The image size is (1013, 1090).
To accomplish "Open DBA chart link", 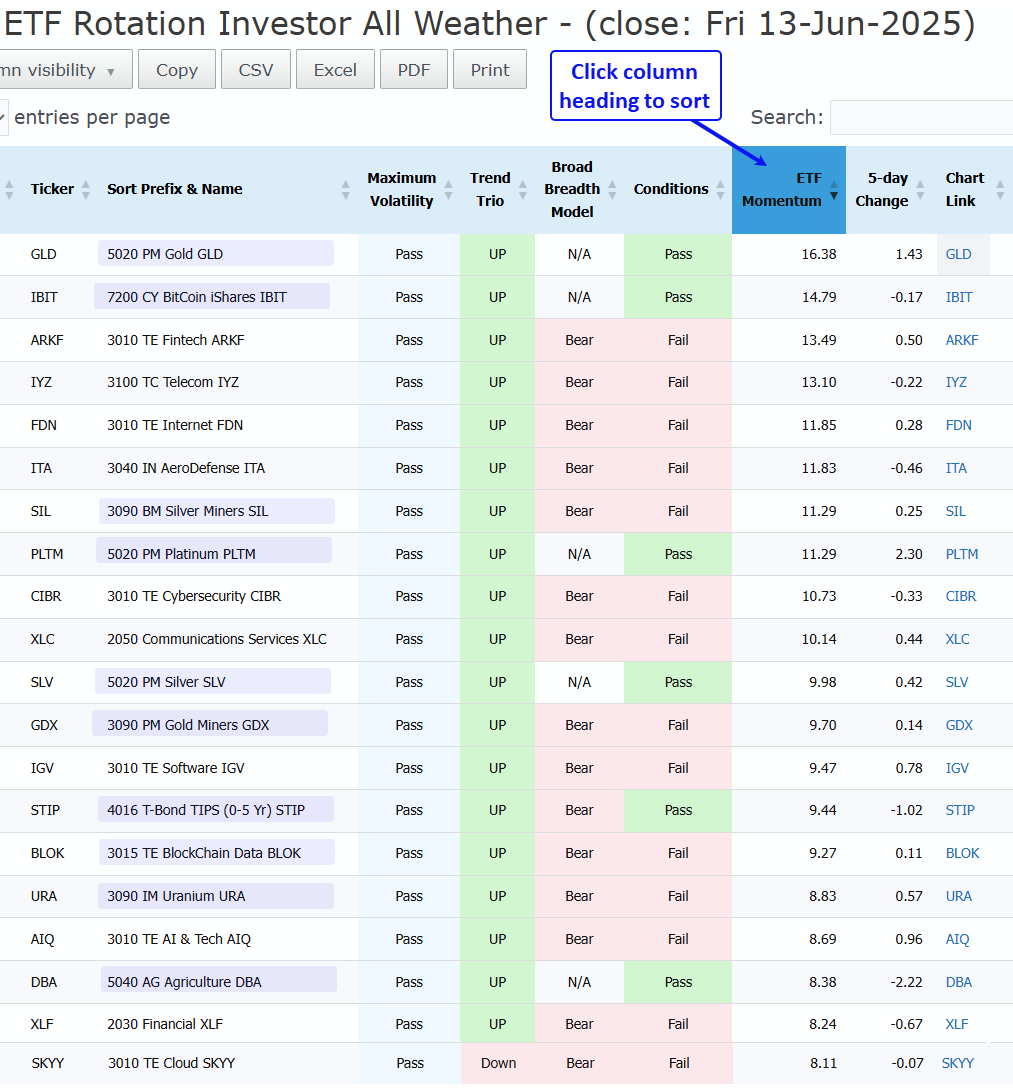I will [x=959, y=983].
